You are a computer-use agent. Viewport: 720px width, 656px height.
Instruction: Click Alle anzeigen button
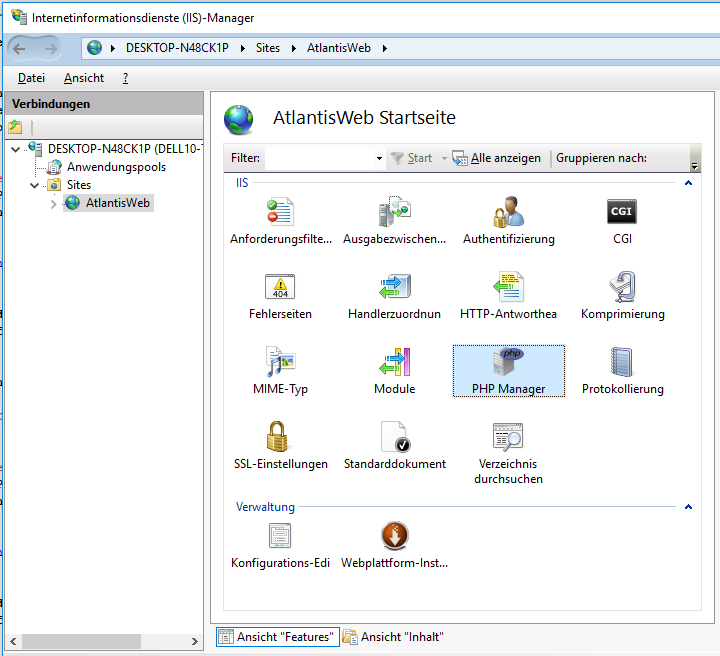click(497, 158)
